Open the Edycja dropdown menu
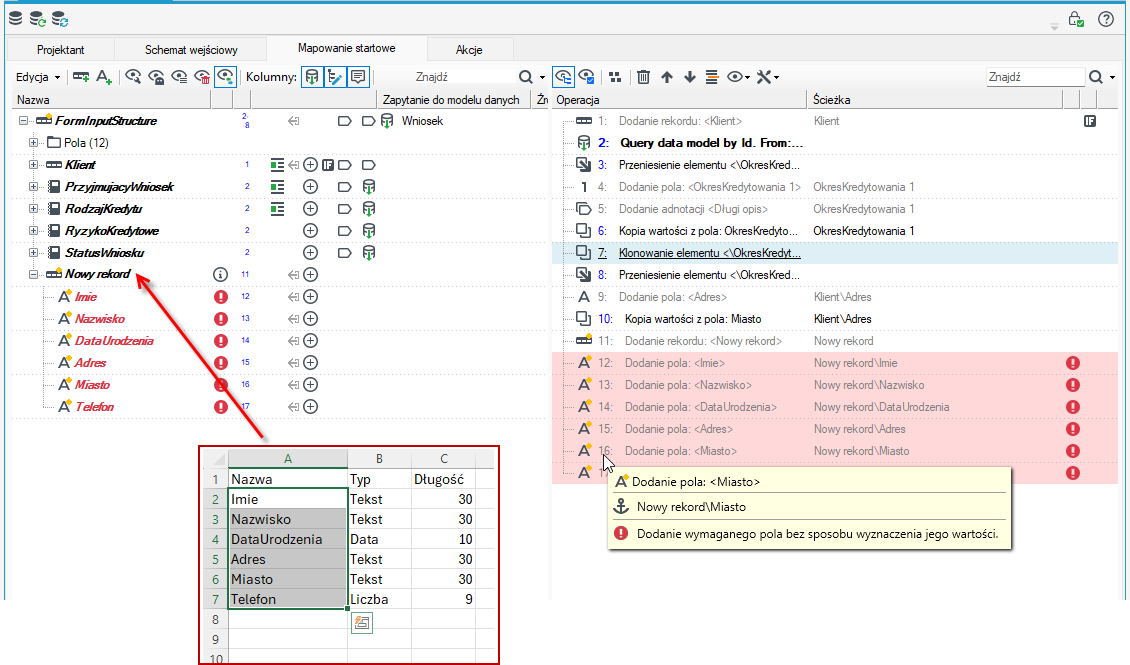Image resolution: width=1130 pixels, height=665 pixels. [38, 77]
